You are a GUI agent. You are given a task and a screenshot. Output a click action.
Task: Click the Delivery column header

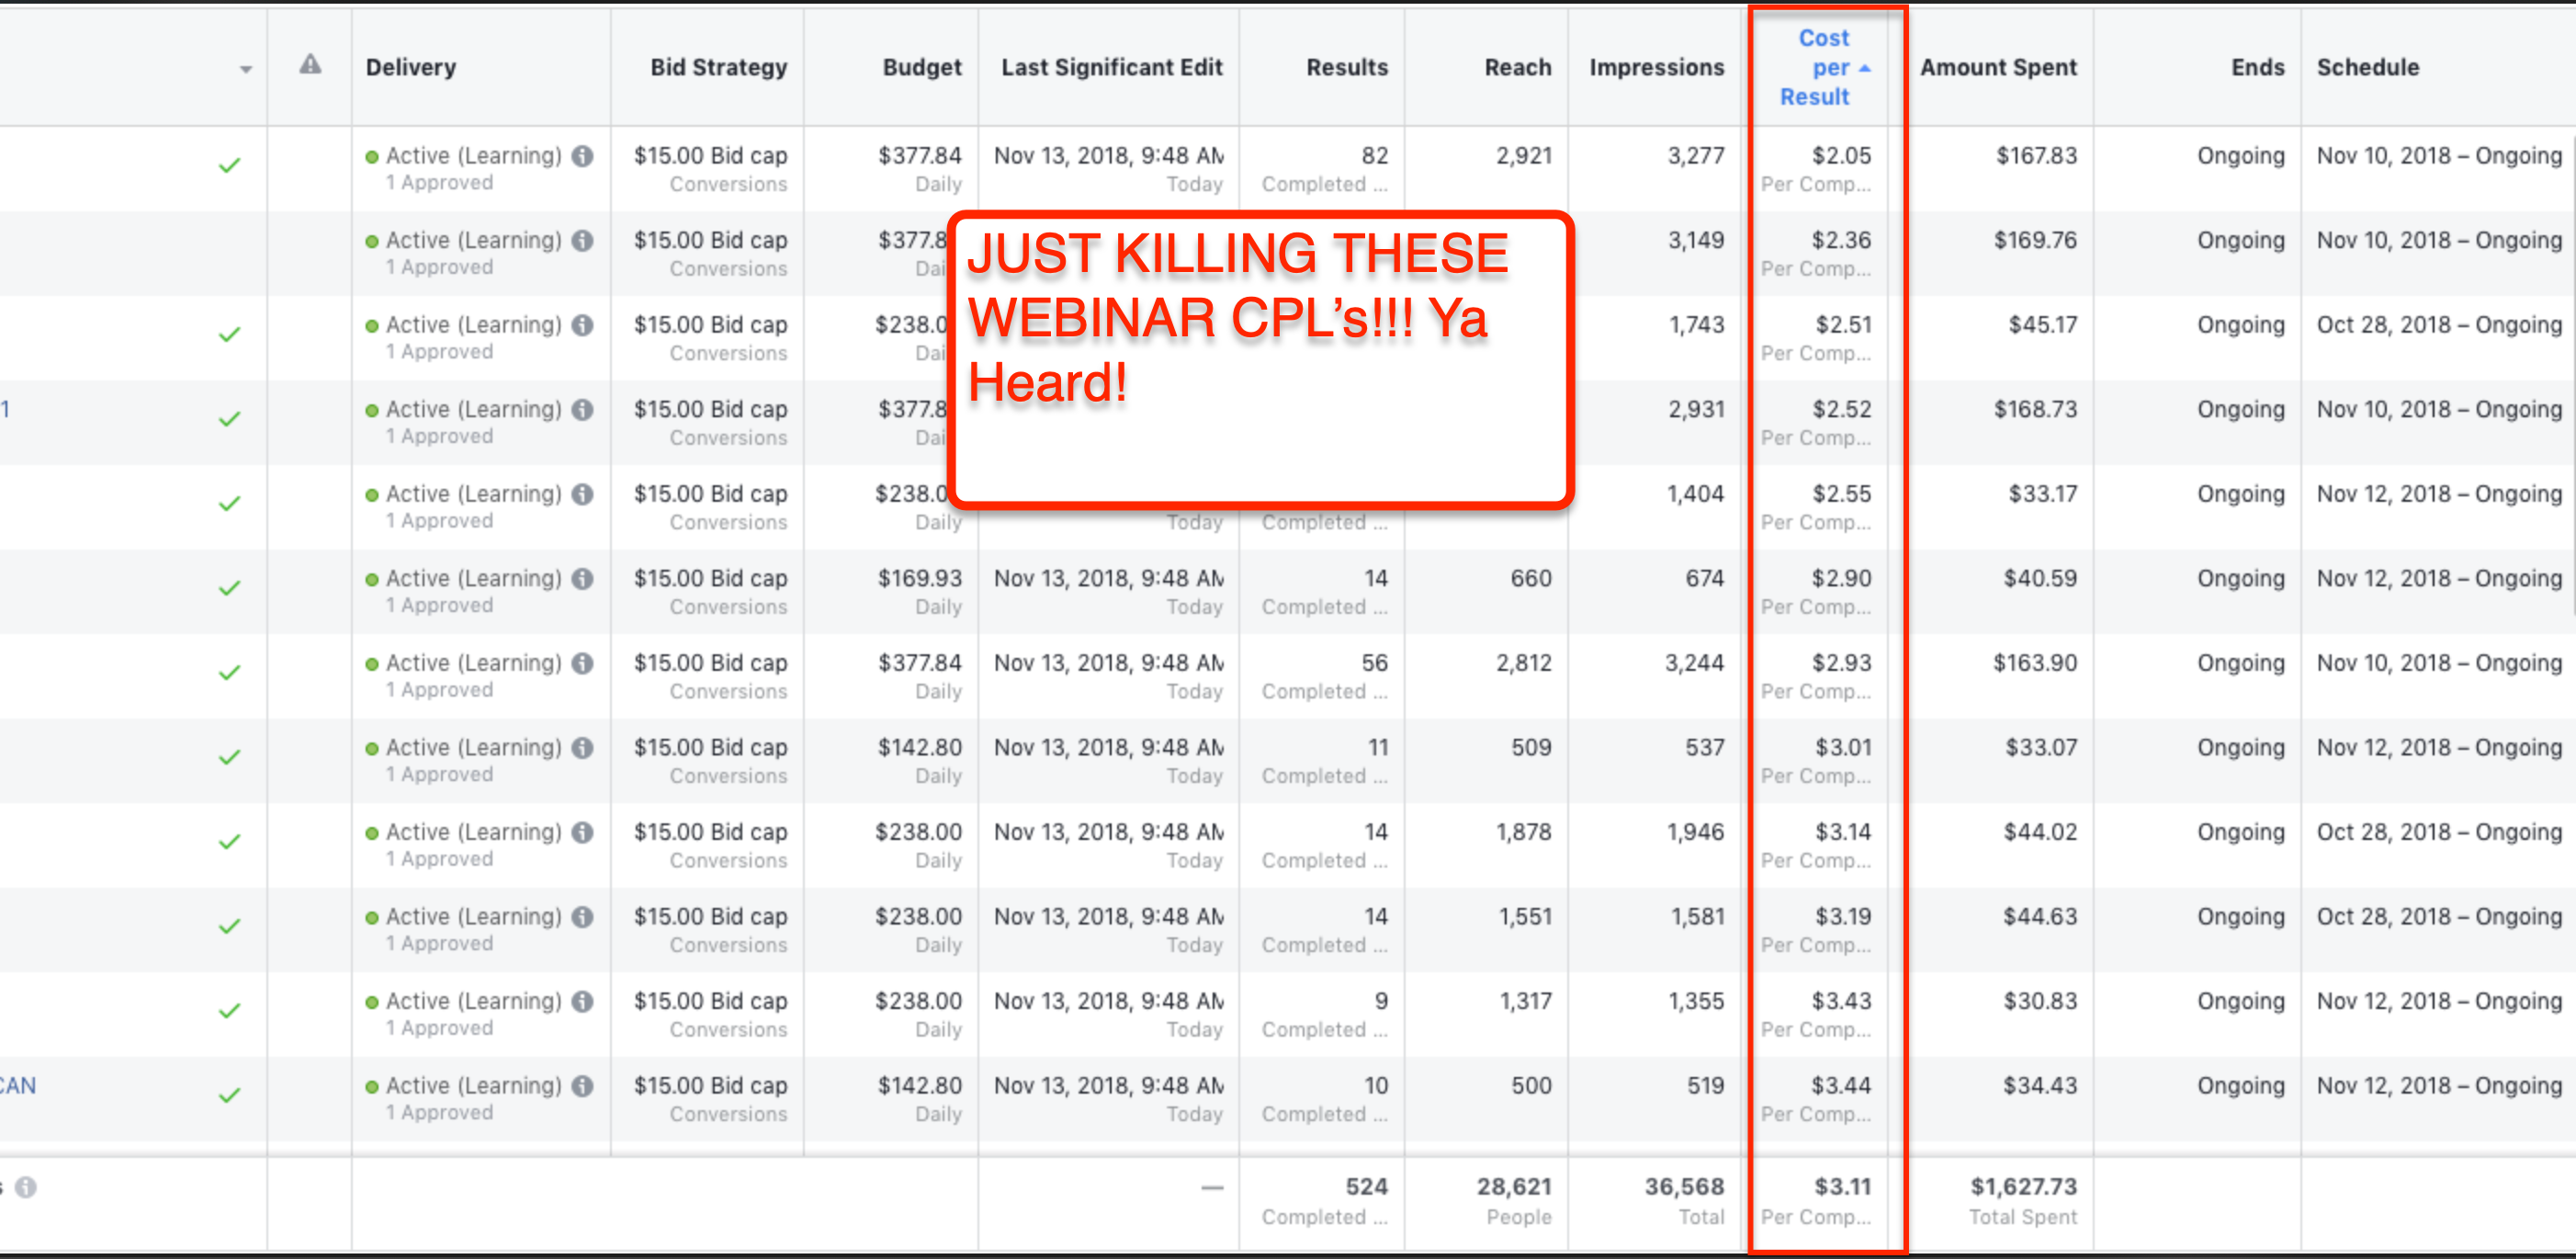(411, 67)
